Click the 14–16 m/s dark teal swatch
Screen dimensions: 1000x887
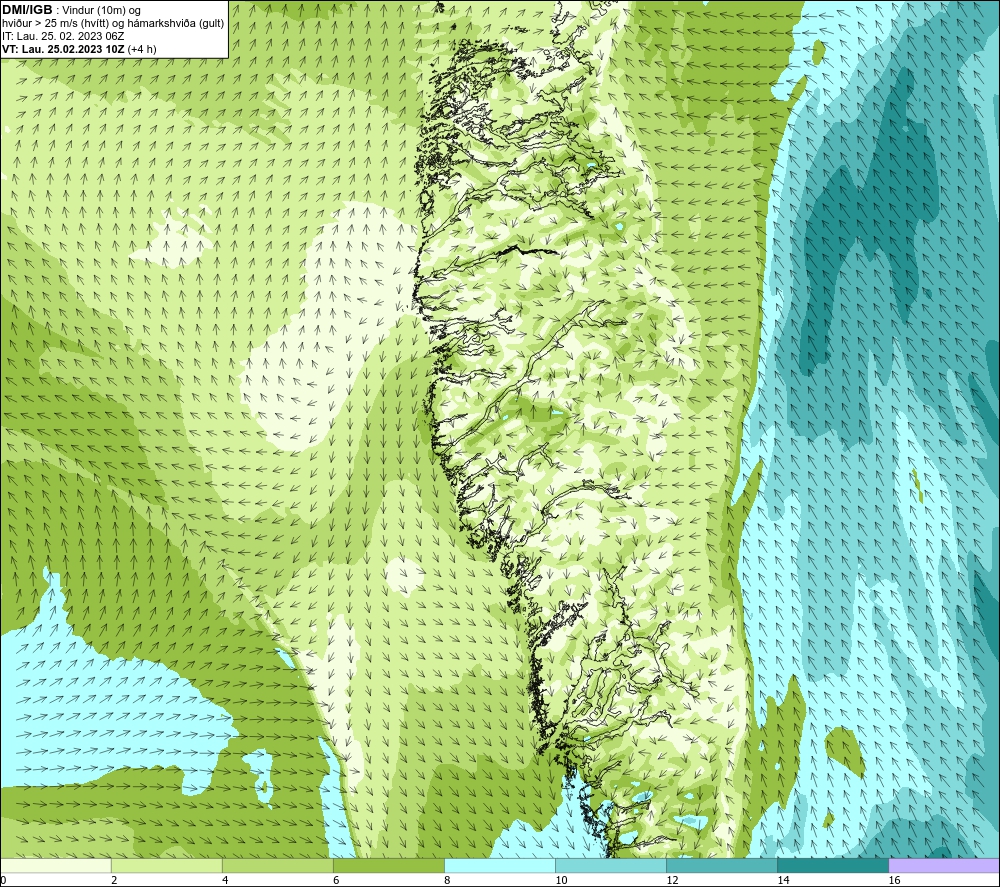tap(833, 865)
